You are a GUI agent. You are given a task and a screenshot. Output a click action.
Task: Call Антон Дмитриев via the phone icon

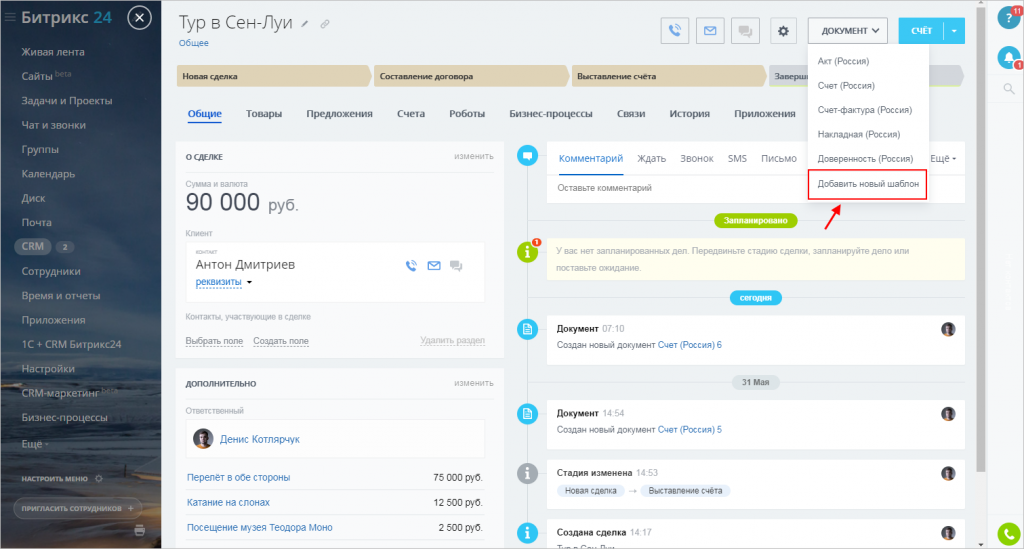[x=411, y=266]
